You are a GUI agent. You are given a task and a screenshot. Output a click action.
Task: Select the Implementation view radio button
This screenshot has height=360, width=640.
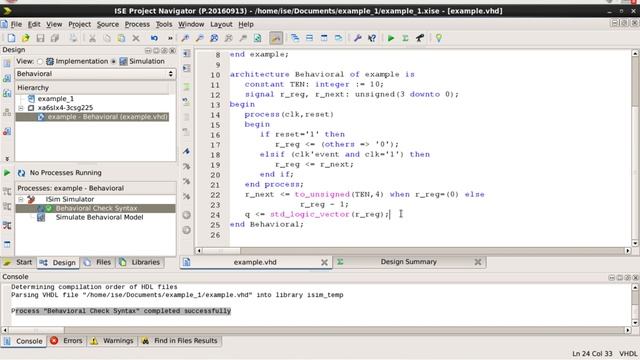tap(40, 62)
